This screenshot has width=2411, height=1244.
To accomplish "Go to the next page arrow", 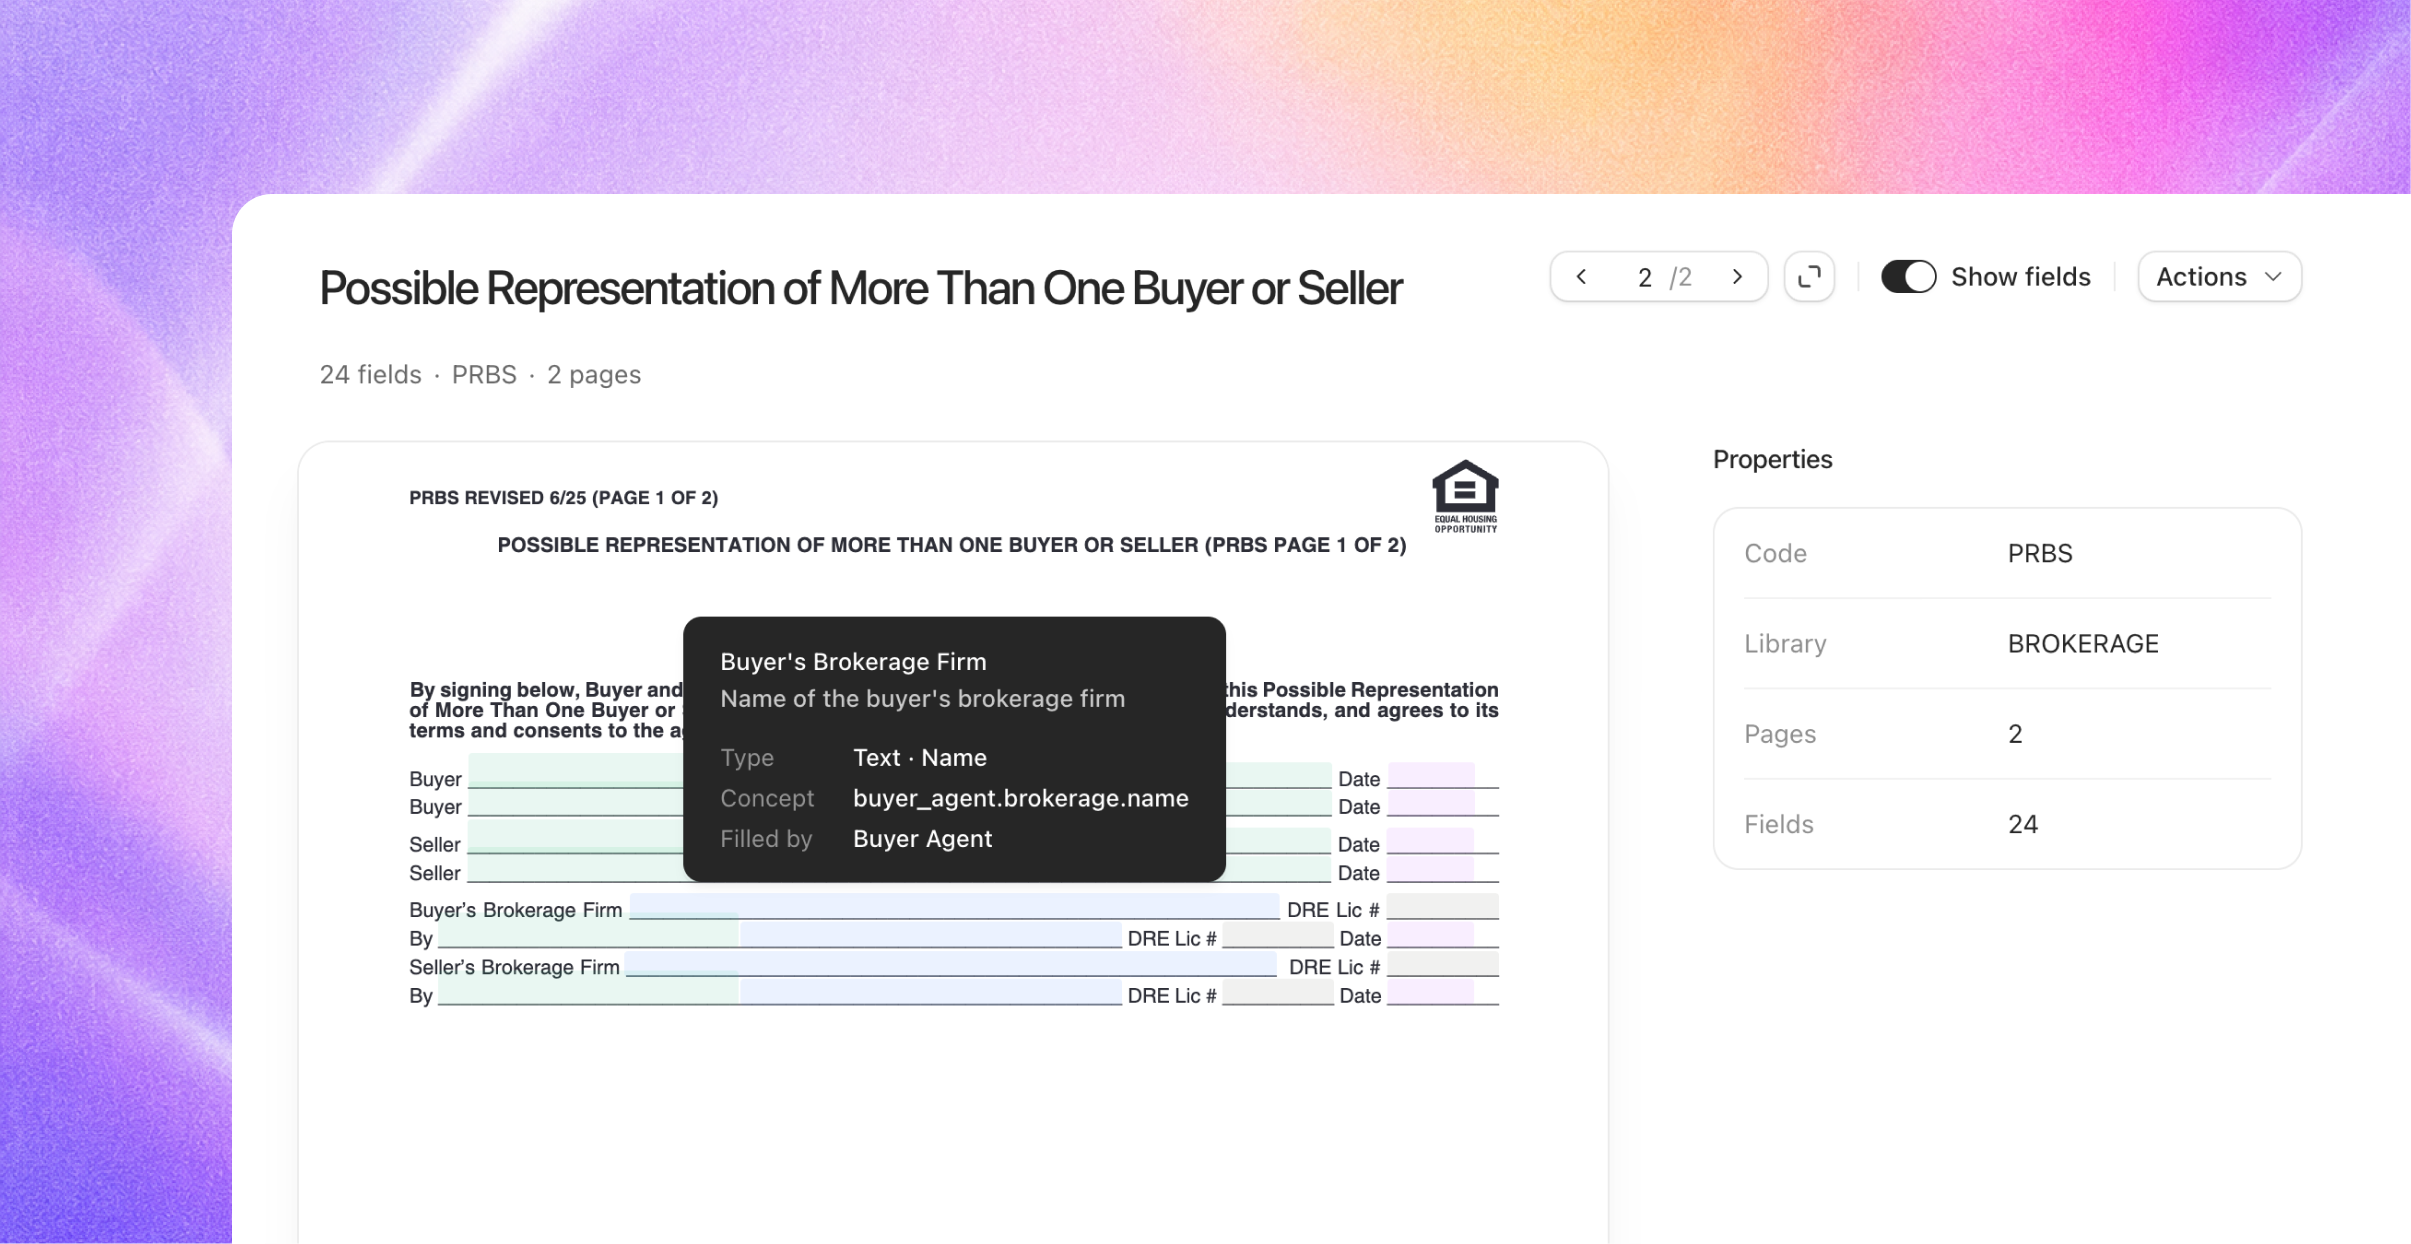I will 1737,277.
